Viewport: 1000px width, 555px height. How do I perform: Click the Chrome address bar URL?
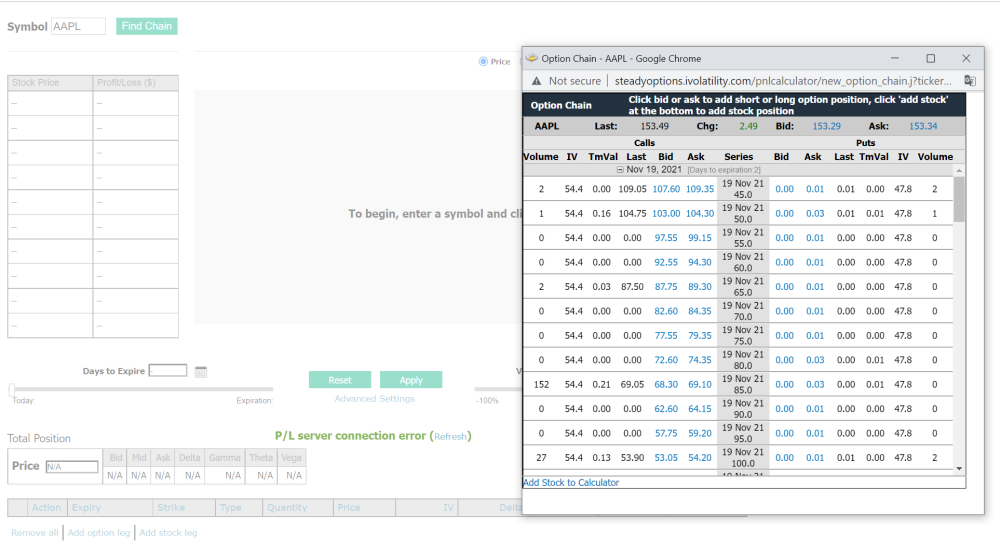pyautogui.click(x=783, y=81)
